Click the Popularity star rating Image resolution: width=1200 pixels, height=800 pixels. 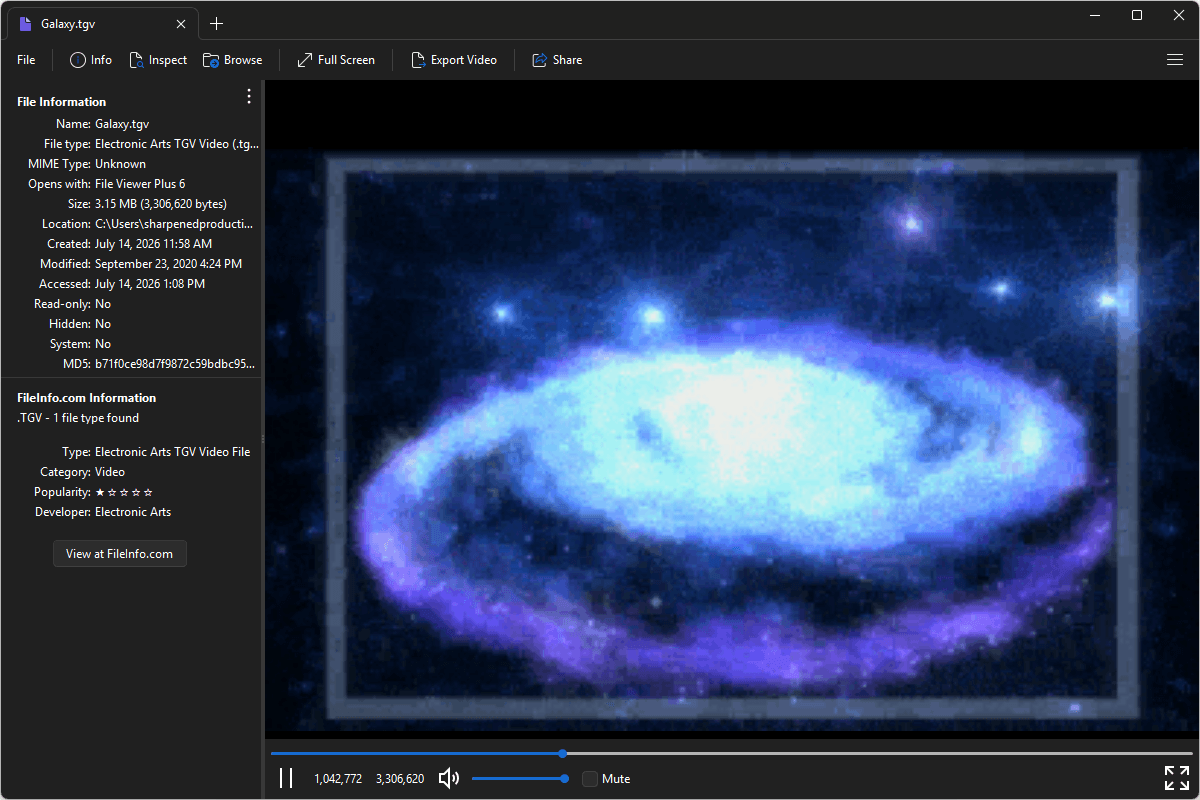click(124, 492)
